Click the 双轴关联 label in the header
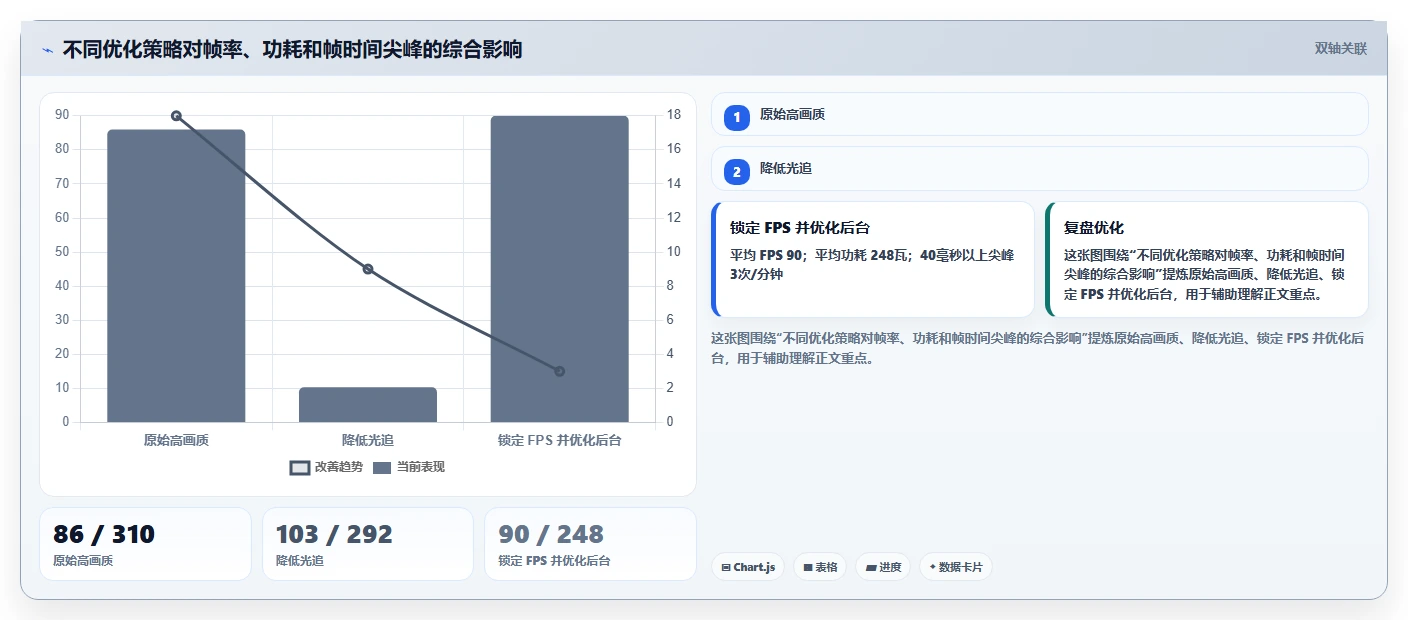This screenshot has height=620, width=1408. point(1340,48)
